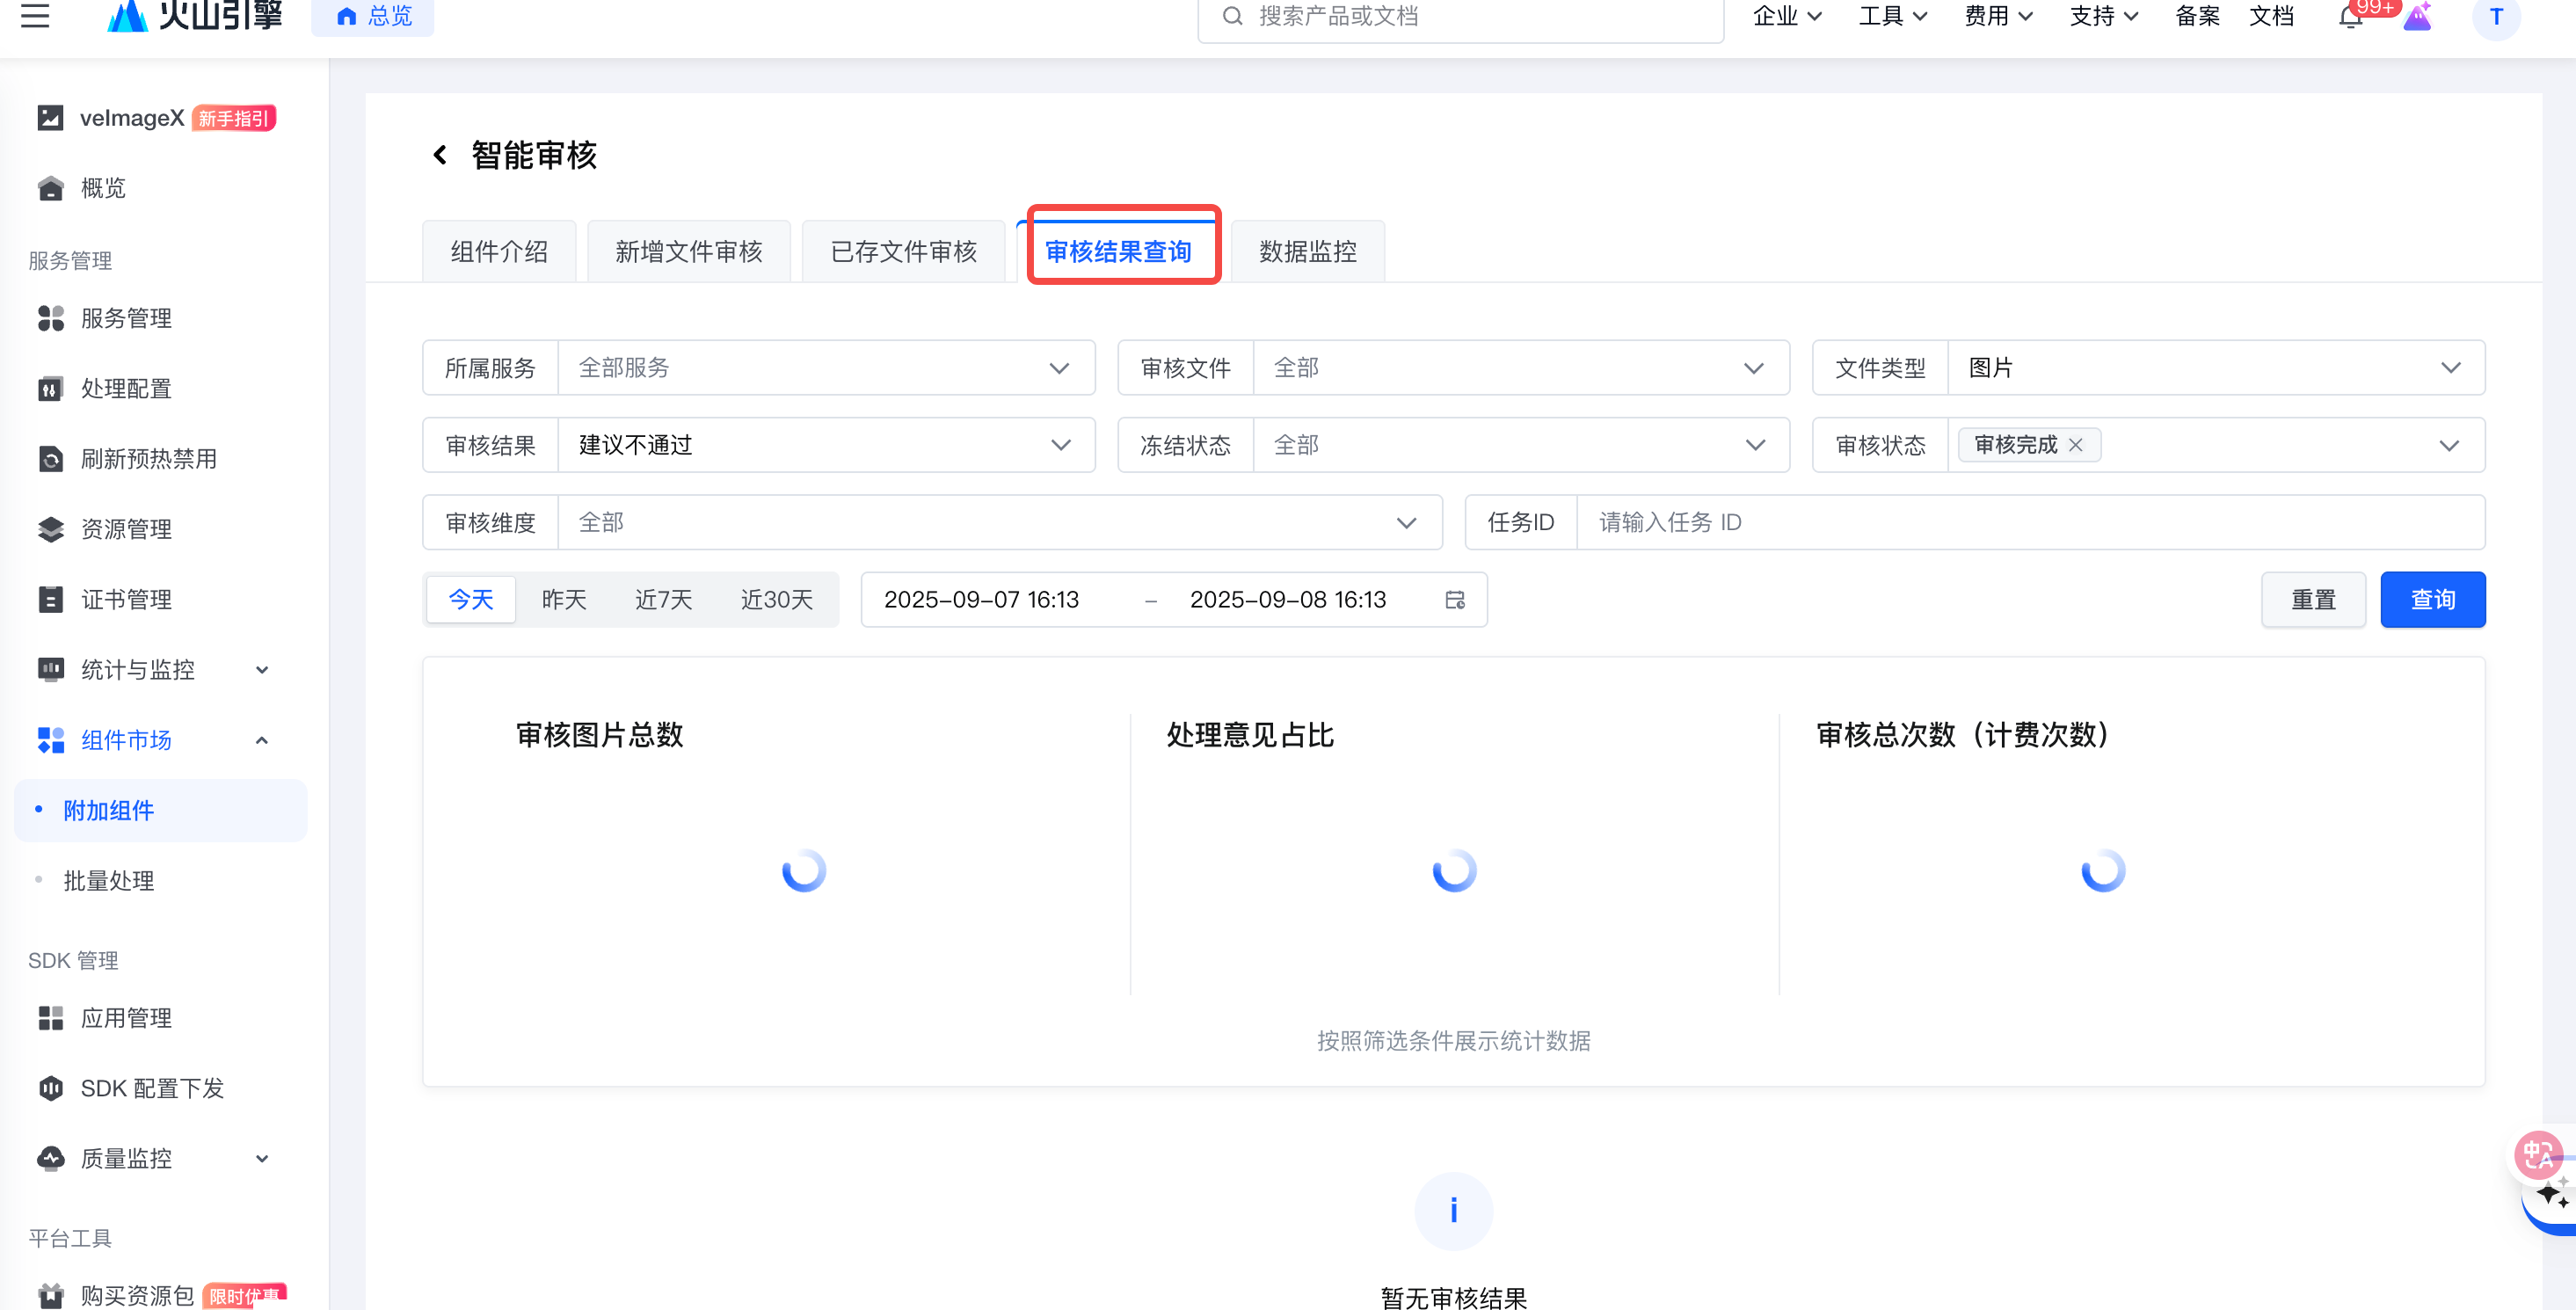This screenshot has height=1310, width=2576.
Task: Click the blue 查询 button
Action: (x=2432, y=600)
